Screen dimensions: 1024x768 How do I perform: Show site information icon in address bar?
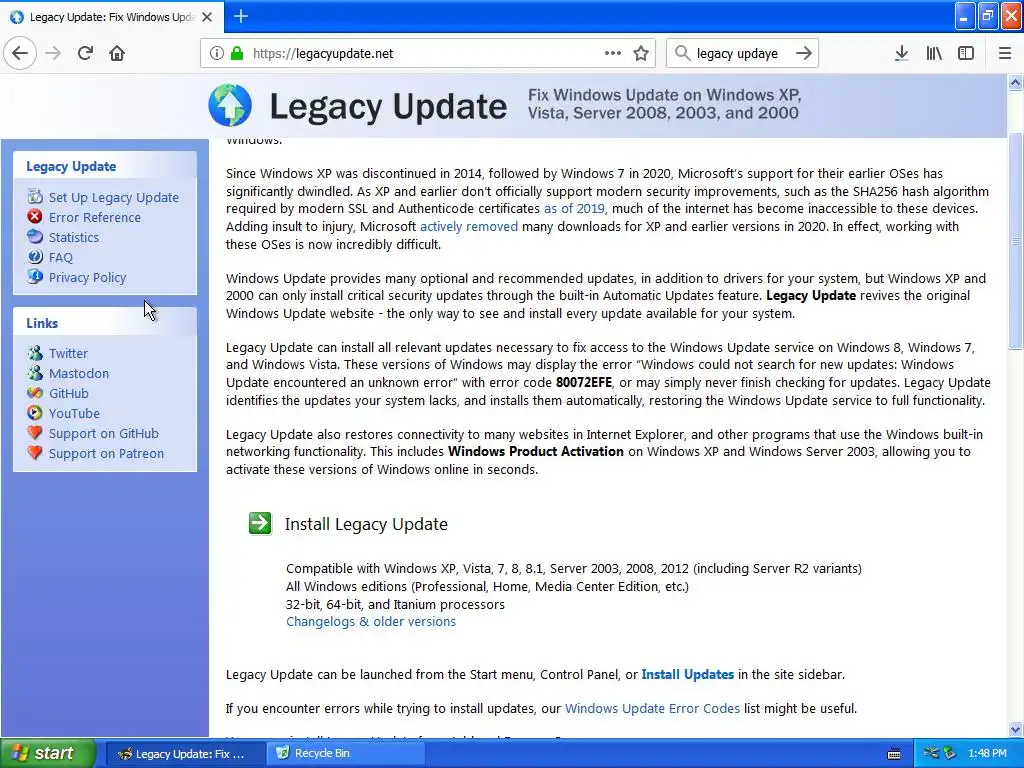(x=217, y=54)
